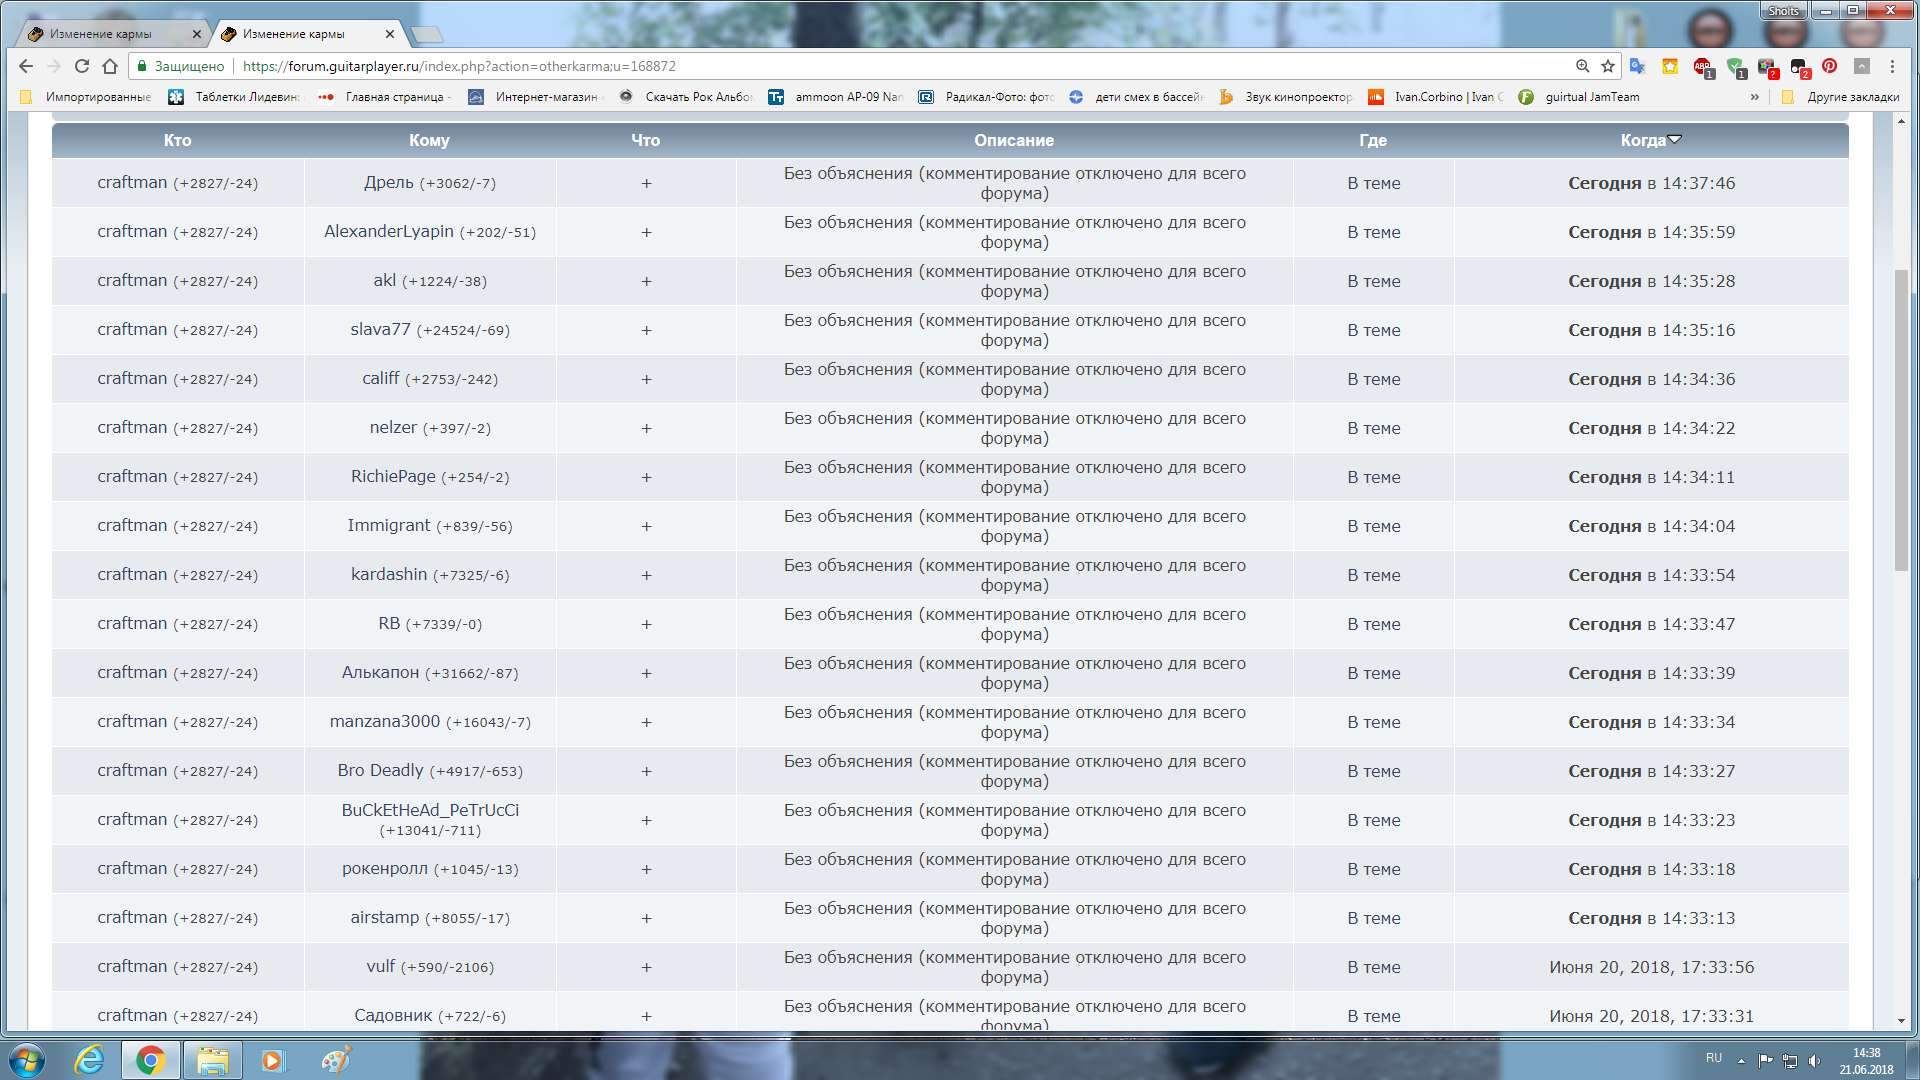Open the green shield Adguard extension
The width and height of the screenshot is (1920, 1080).
coord(1736,67)
